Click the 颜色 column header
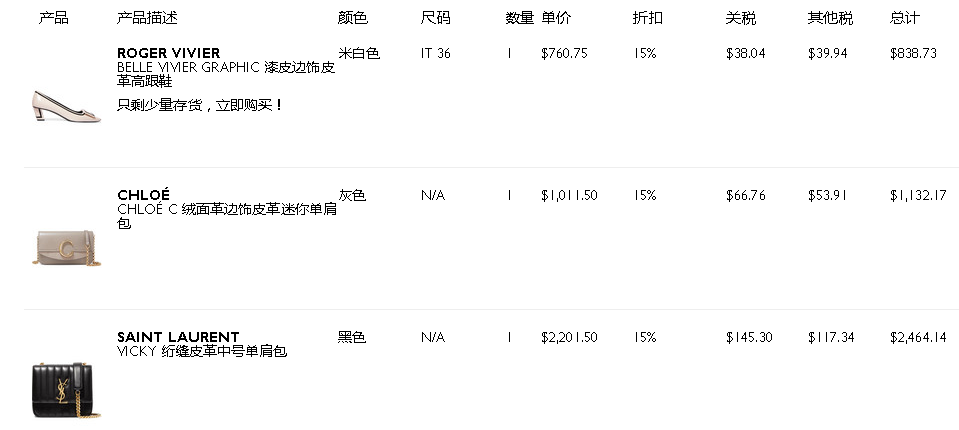 353,18
